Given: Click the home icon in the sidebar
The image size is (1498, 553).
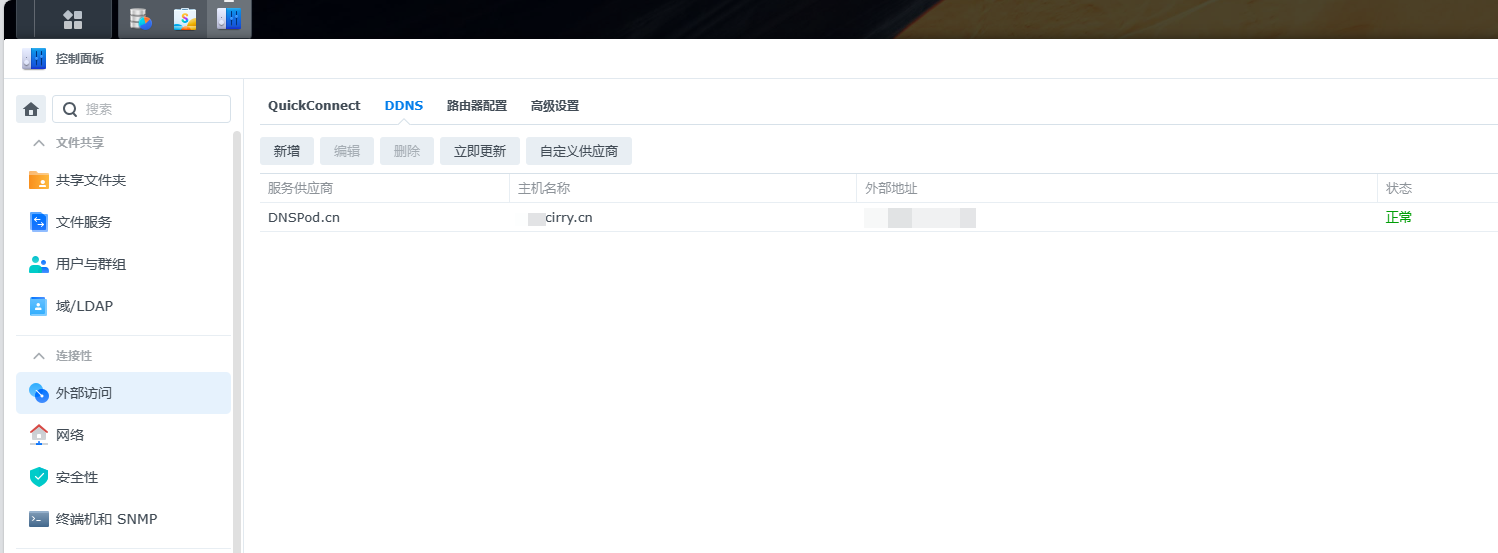Looking at the screenshot, I should [31, 109].
